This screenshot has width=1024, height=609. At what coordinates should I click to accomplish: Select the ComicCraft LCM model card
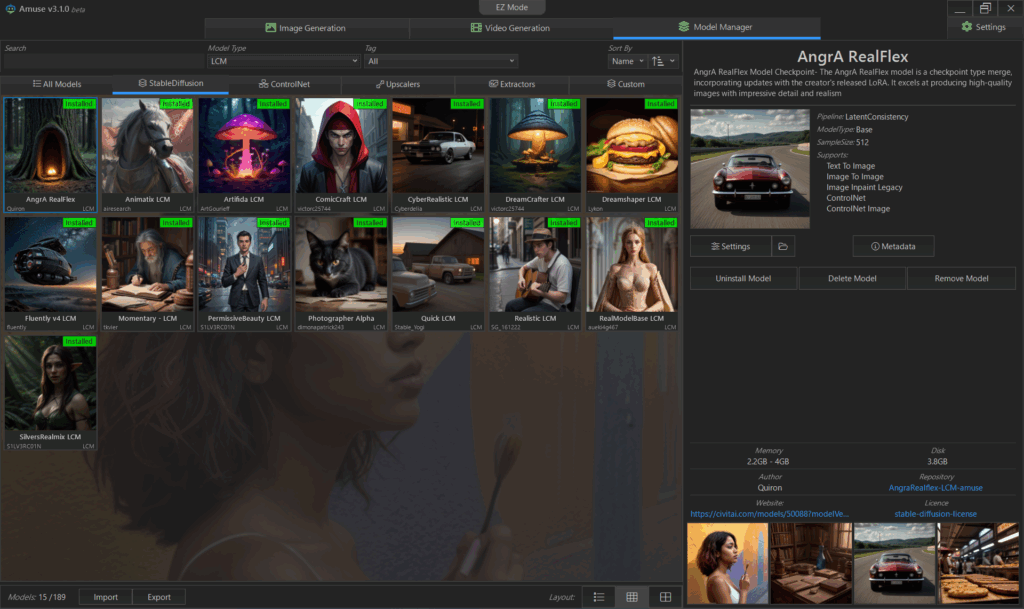341,155
